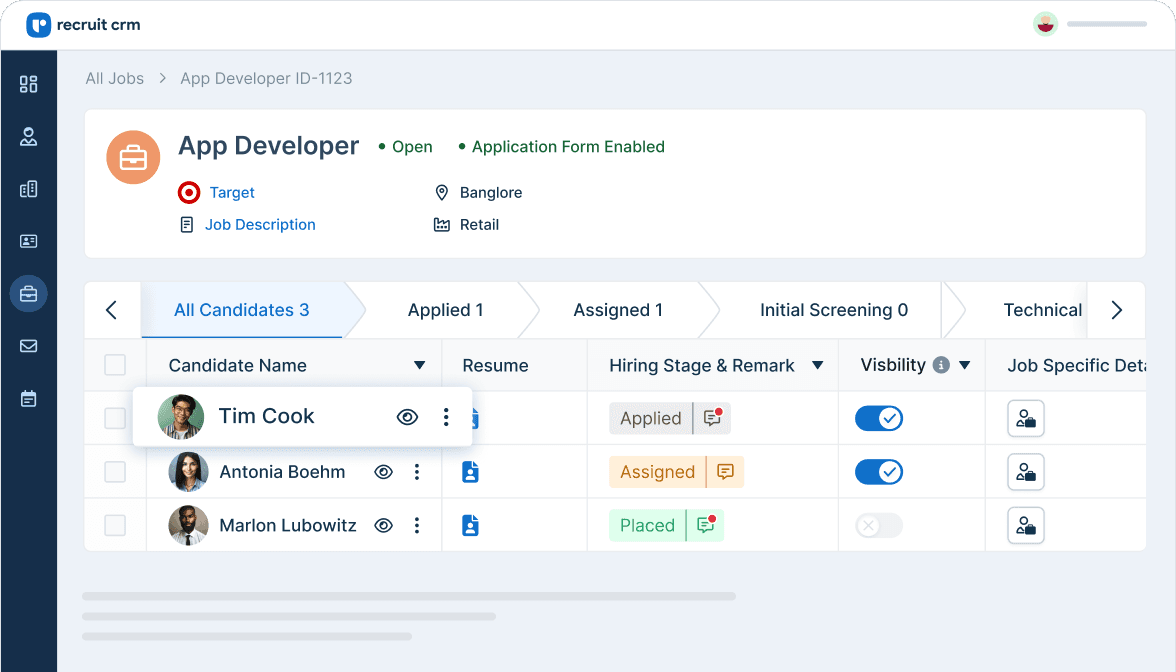Open the mail envelope icon in sidebar
The height and width of the screenshot is (672, 1176).
click(x=28, y=346)
